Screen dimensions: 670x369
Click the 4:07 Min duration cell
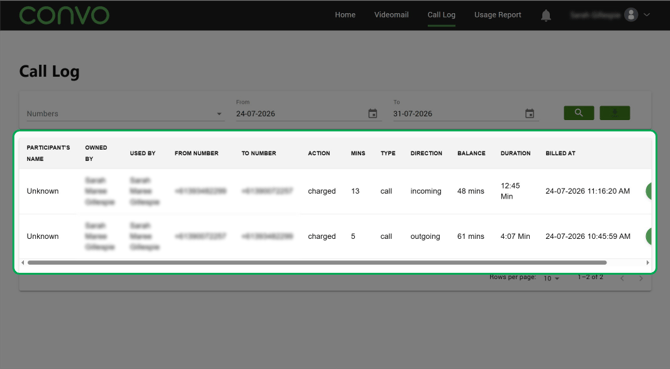[515, 237]
